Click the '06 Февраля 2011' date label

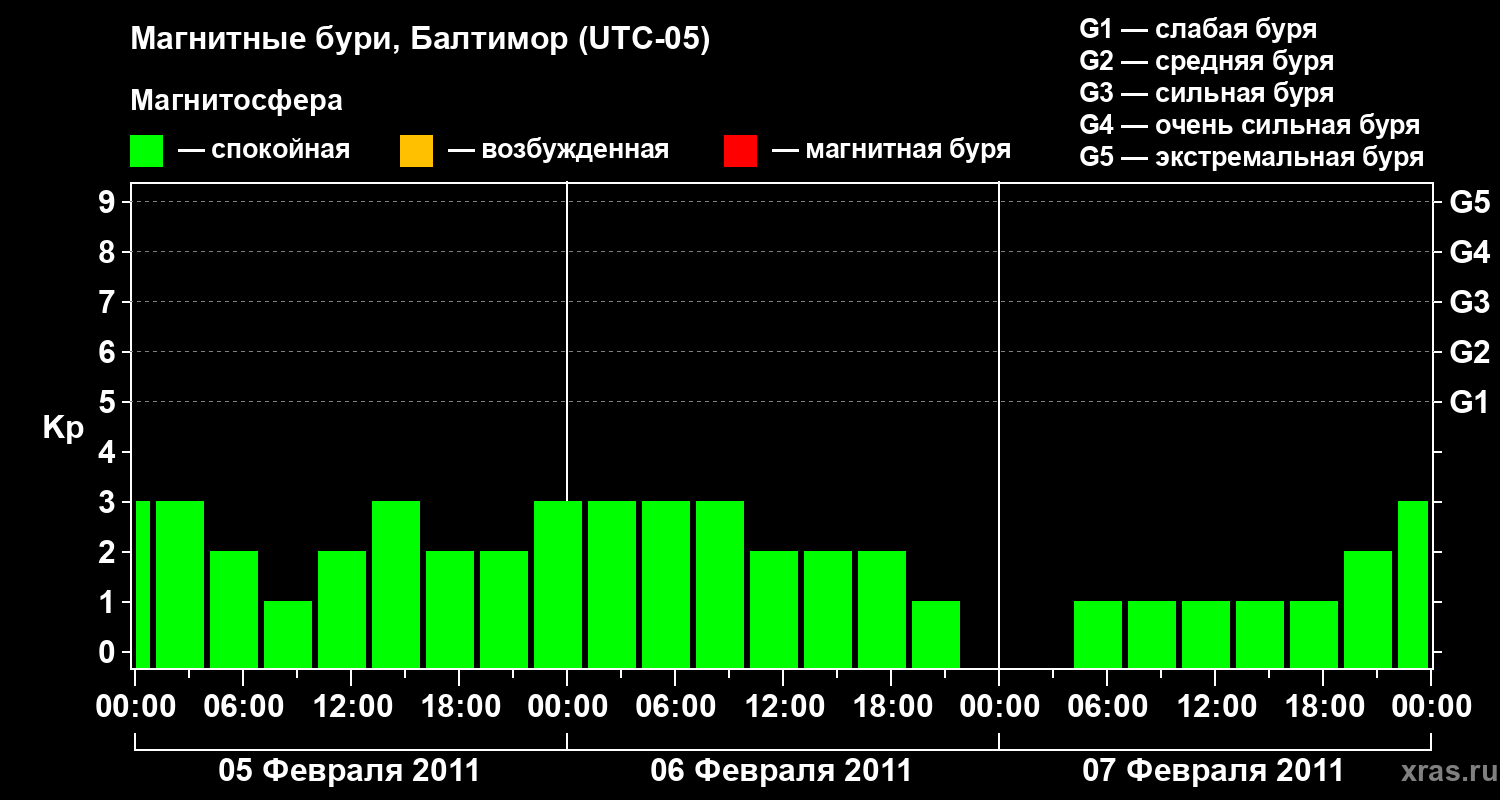(x=781, y=771)
